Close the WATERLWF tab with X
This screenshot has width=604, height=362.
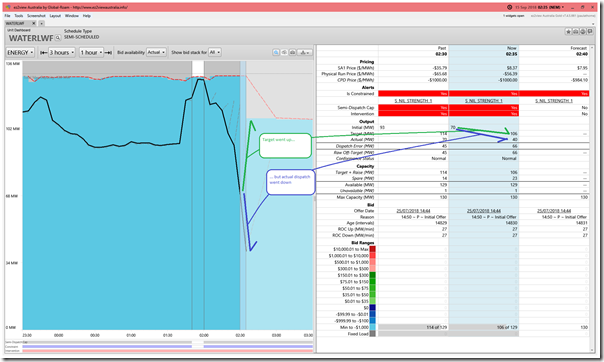[34, 23]
